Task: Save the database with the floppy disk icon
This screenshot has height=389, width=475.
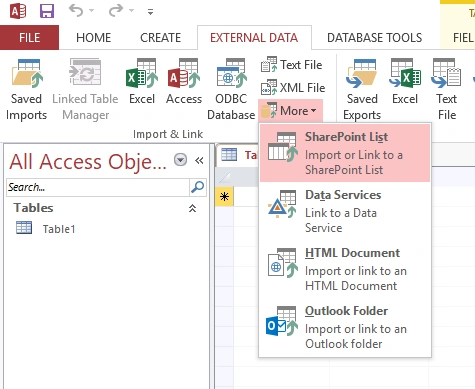Action: (x=47, y=11)
